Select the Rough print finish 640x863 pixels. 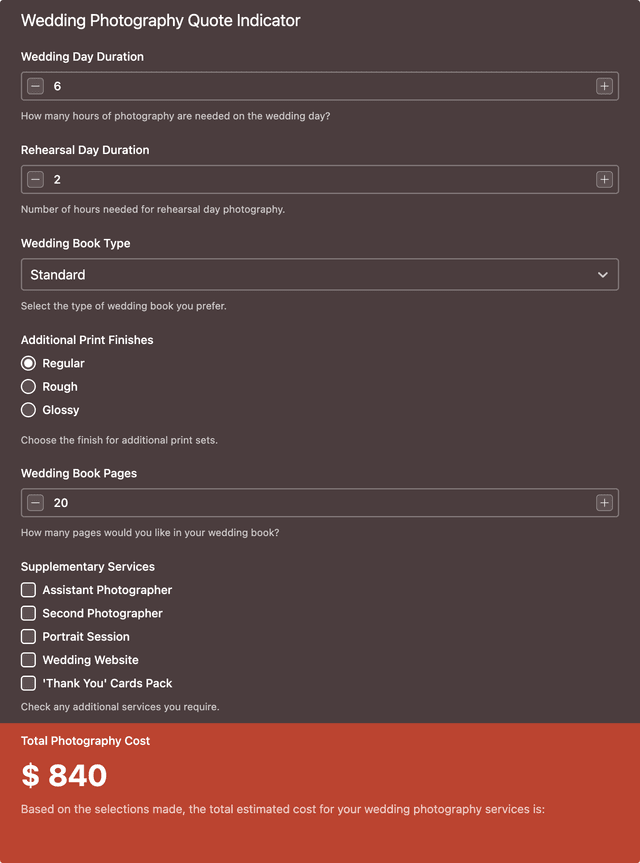point(29,387)
